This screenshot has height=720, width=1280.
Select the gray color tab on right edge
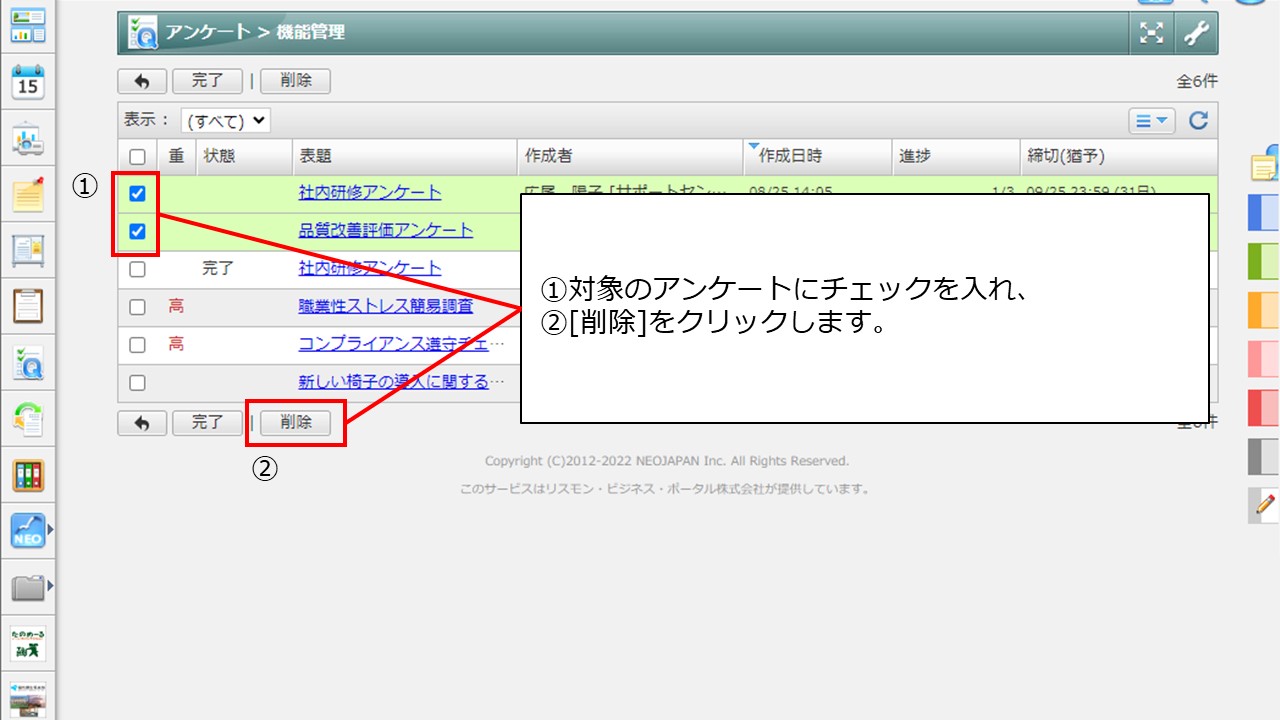coord(1264,456)
